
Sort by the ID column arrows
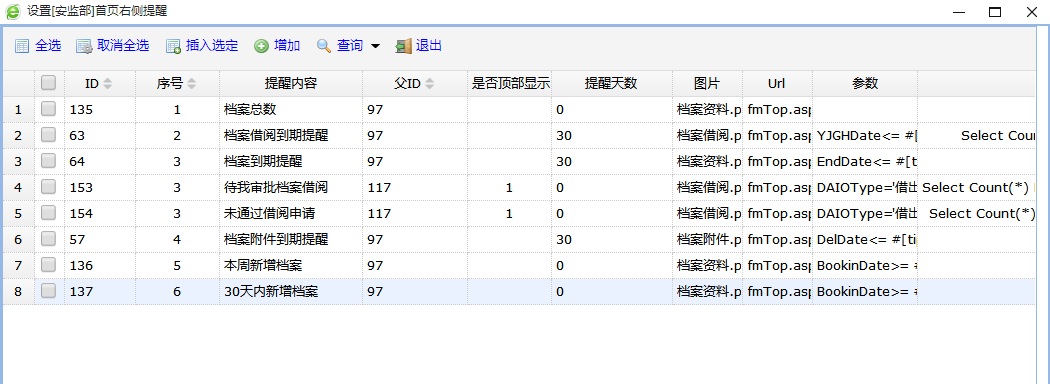click(107, 84)
